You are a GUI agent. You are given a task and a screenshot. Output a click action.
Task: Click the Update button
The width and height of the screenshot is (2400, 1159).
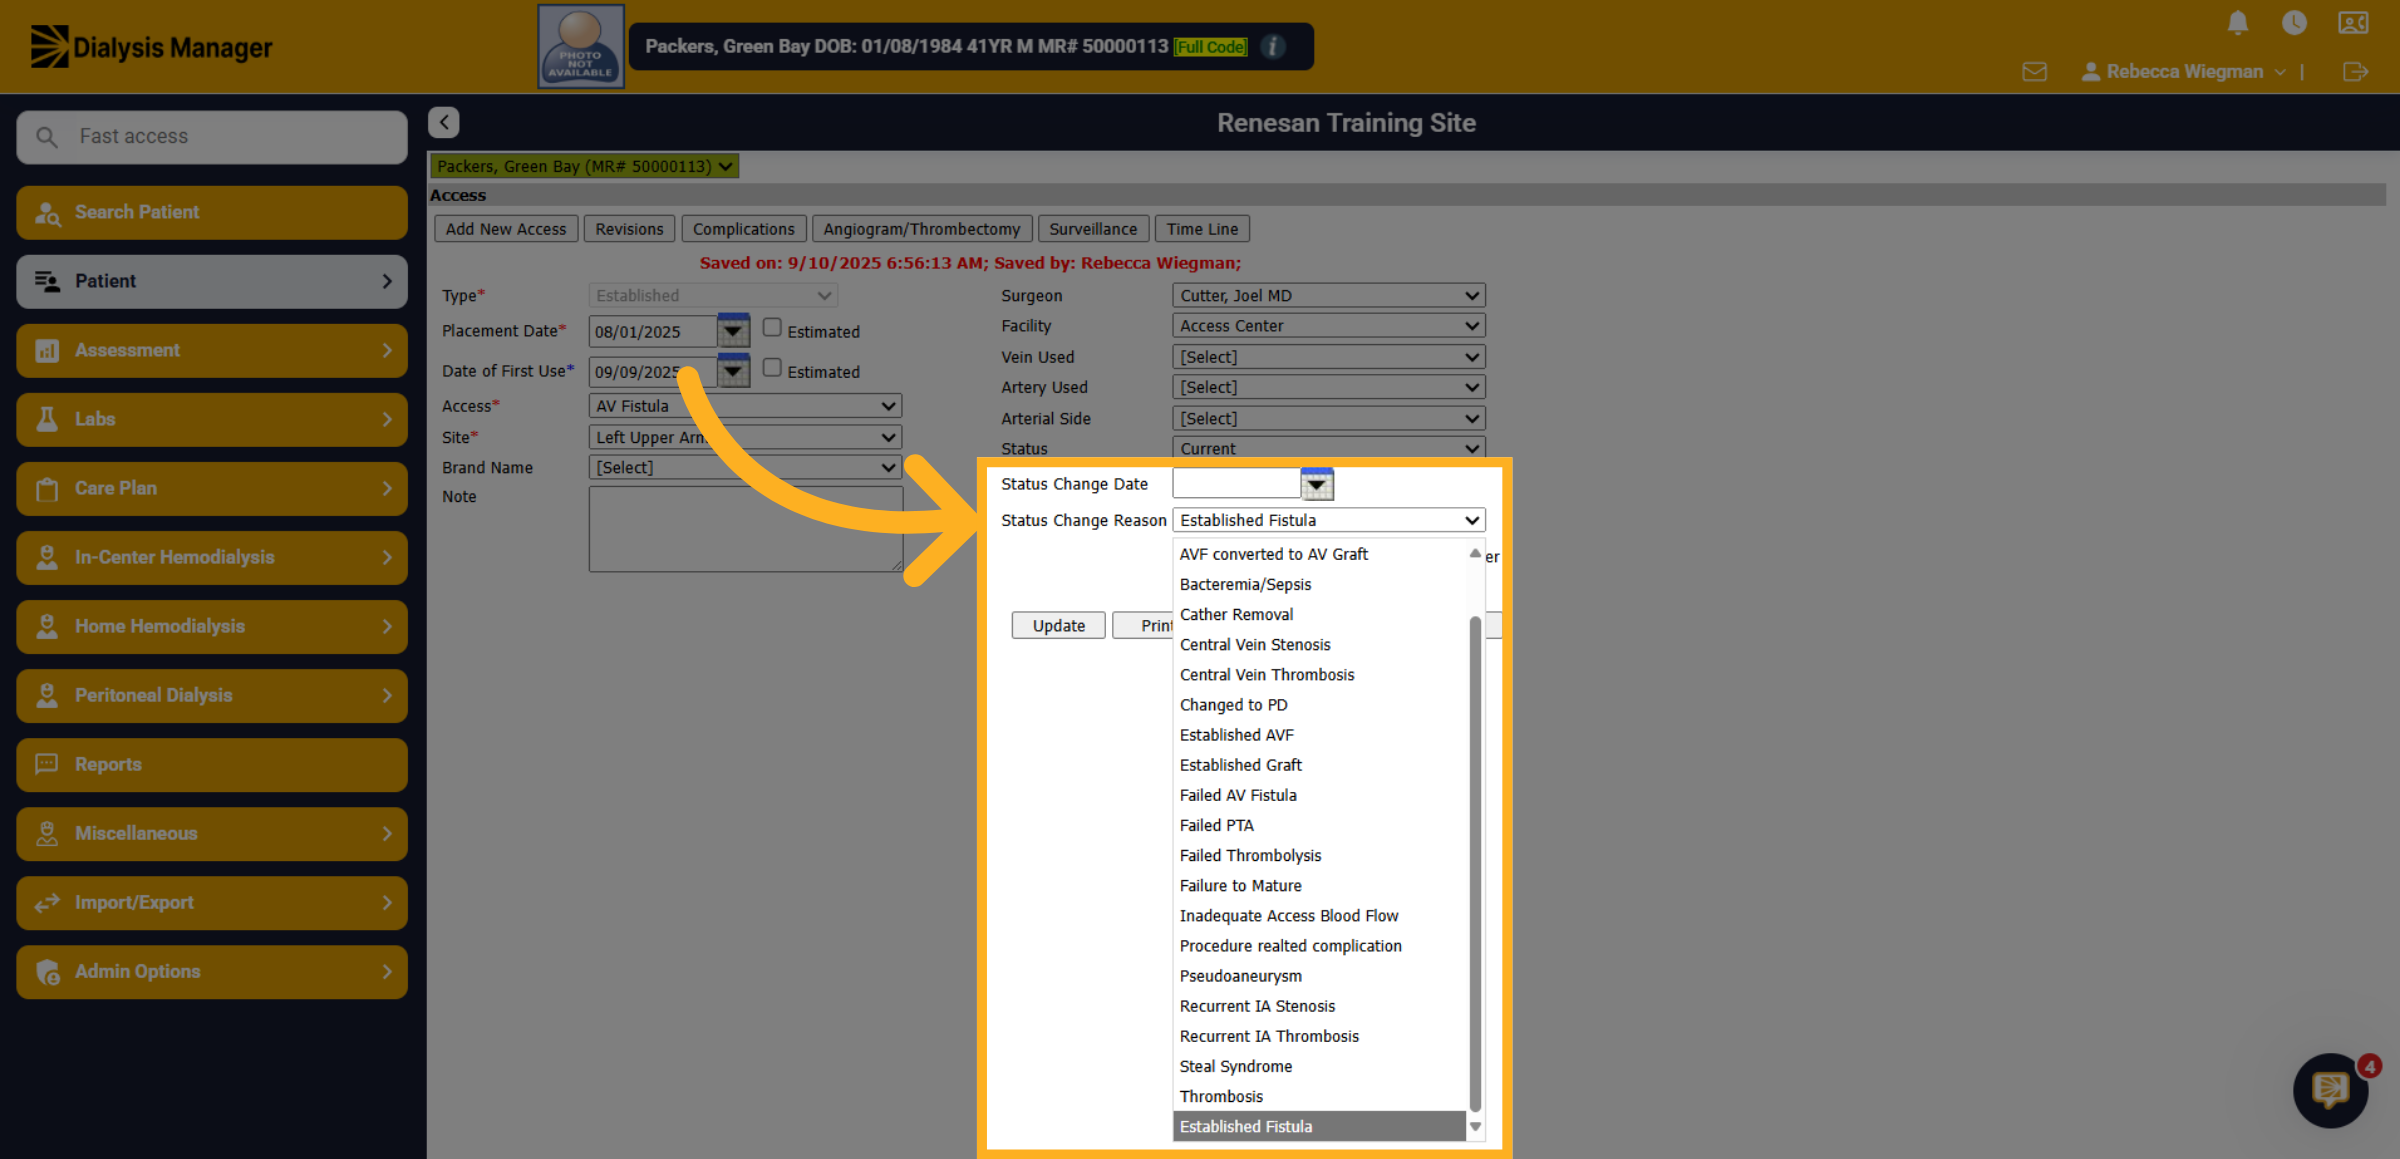[1058, 625]
